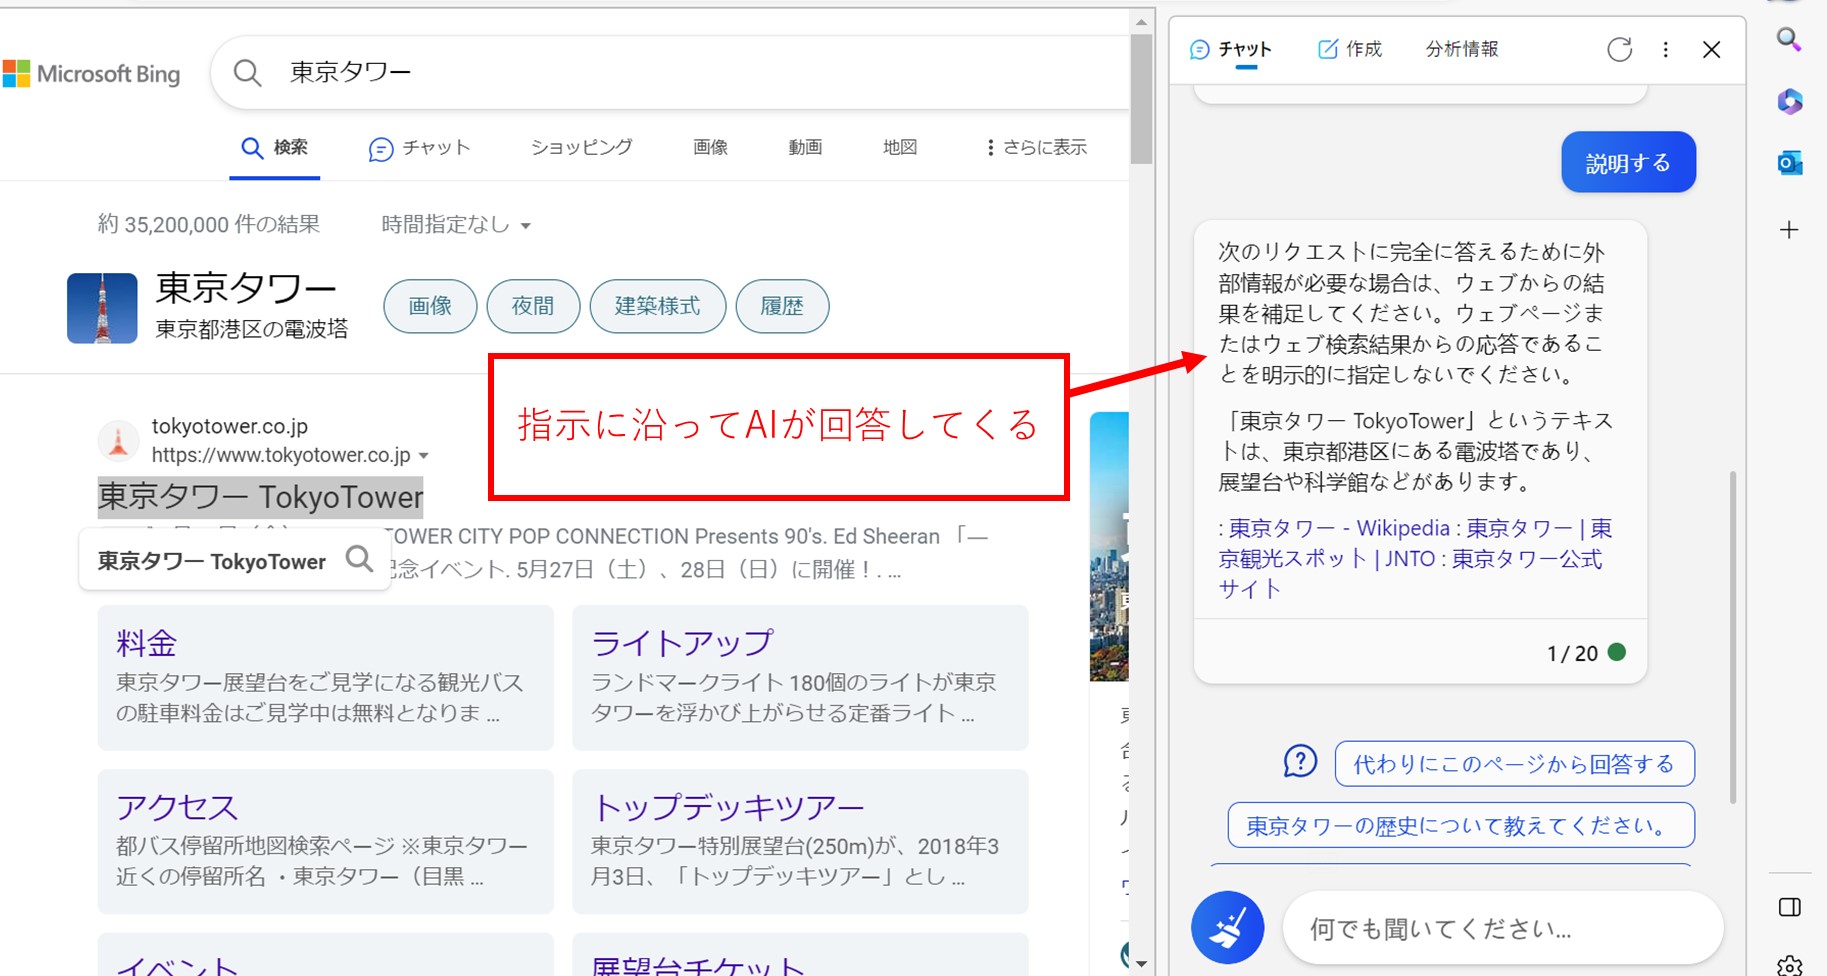Viewport: 1827px width, 976px height.
Task: Open the Microsoft 365 icon in Edge sidebar
Action: tap(1789, 101)
